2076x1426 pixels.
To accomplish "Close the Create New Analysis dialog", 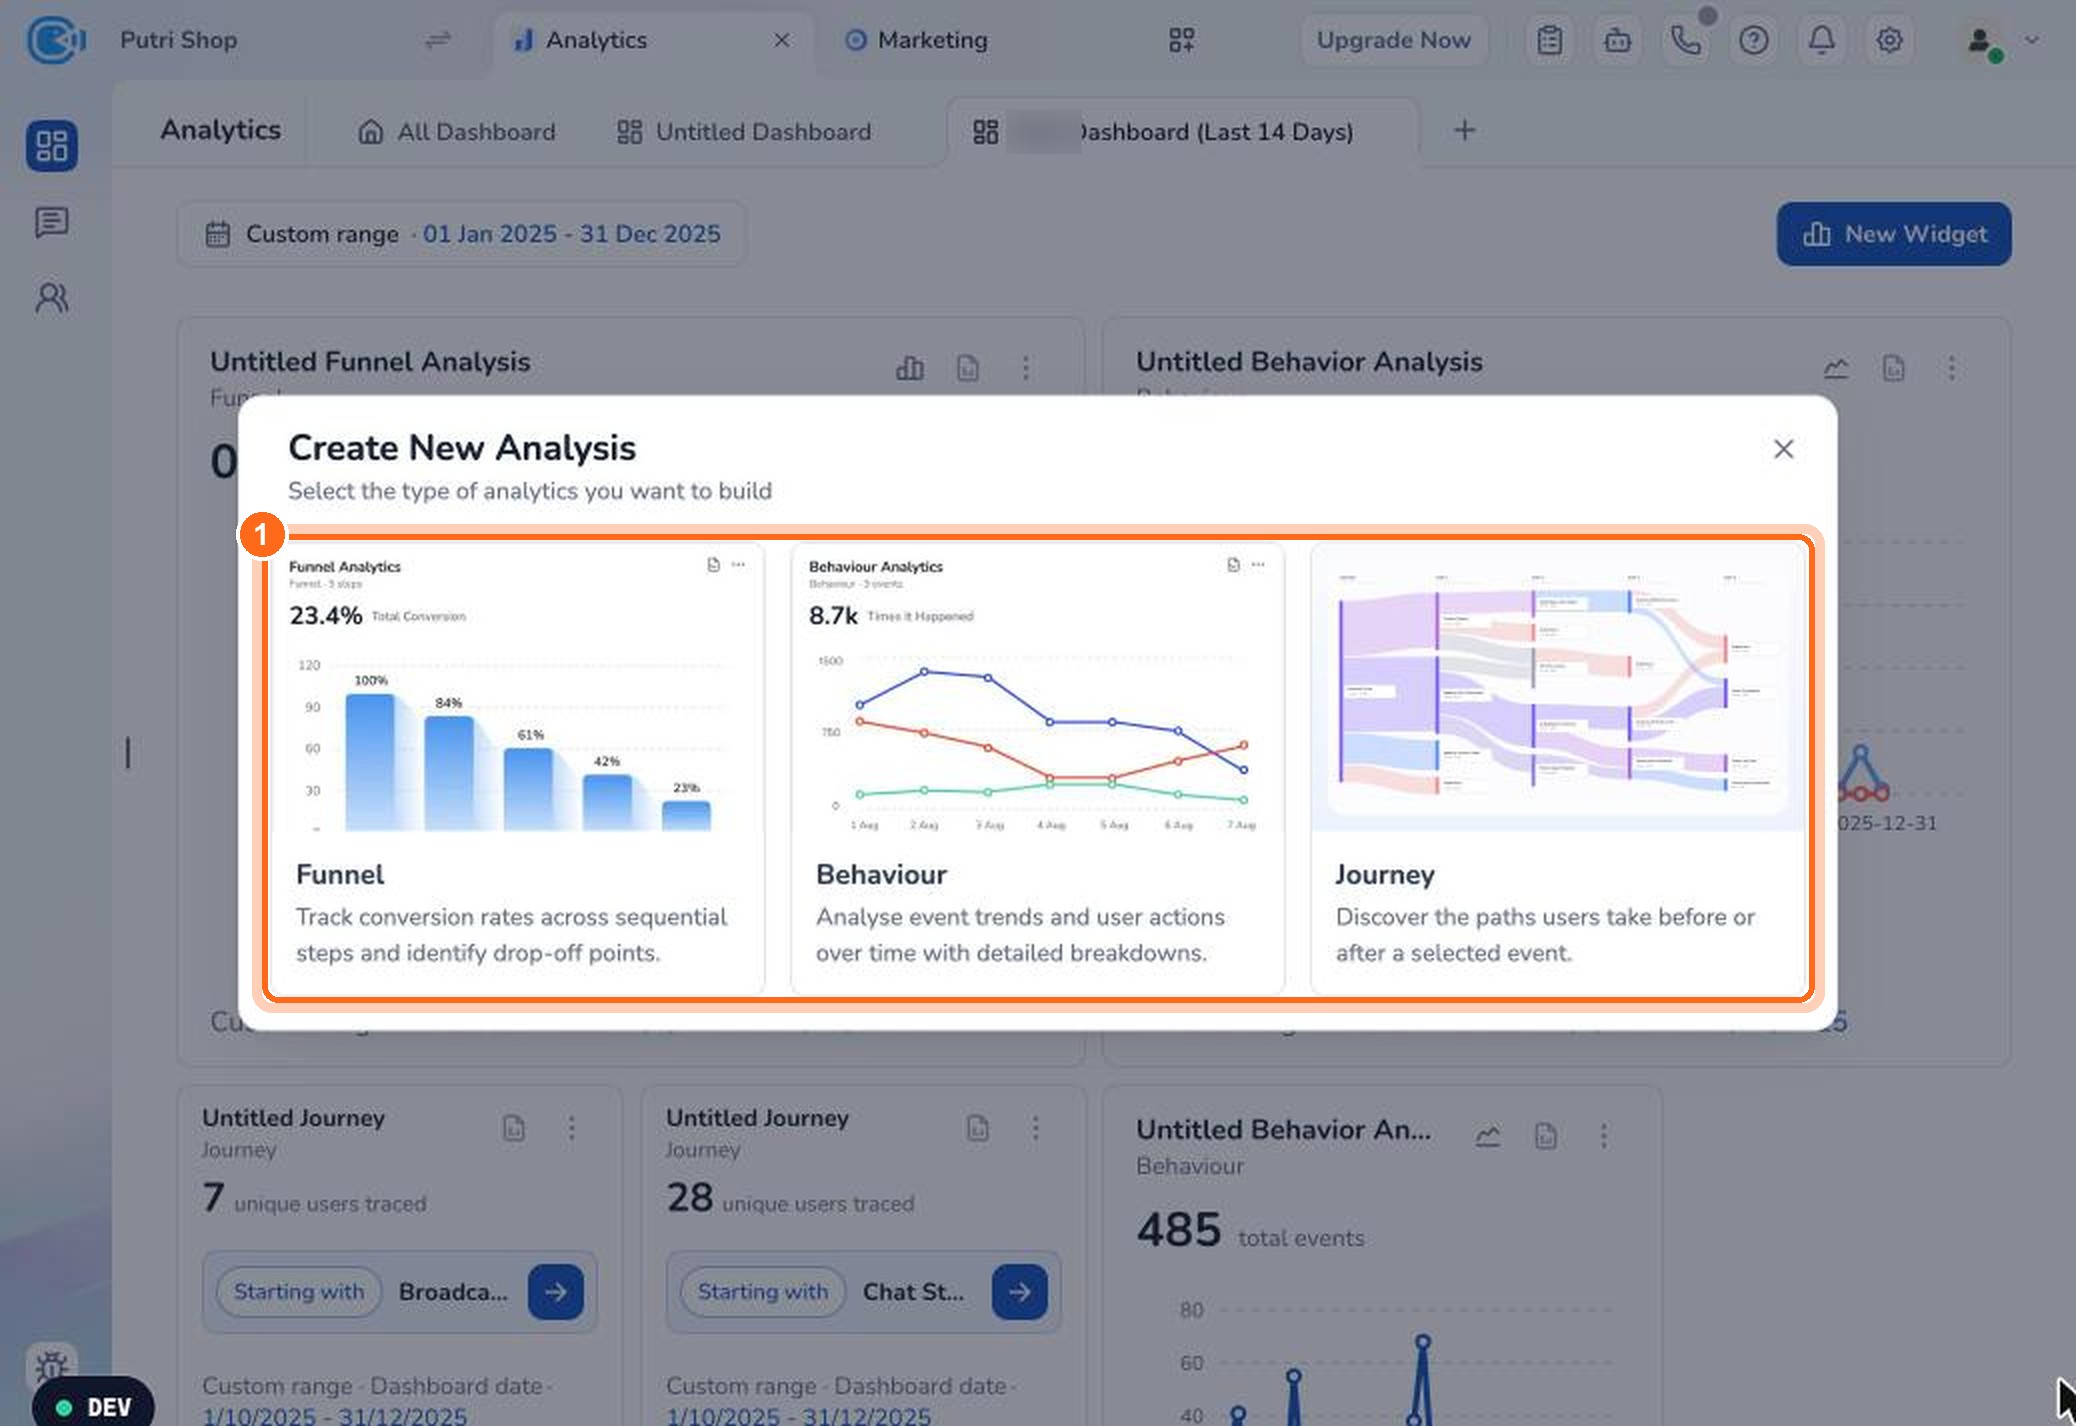I will (1783, 449).
